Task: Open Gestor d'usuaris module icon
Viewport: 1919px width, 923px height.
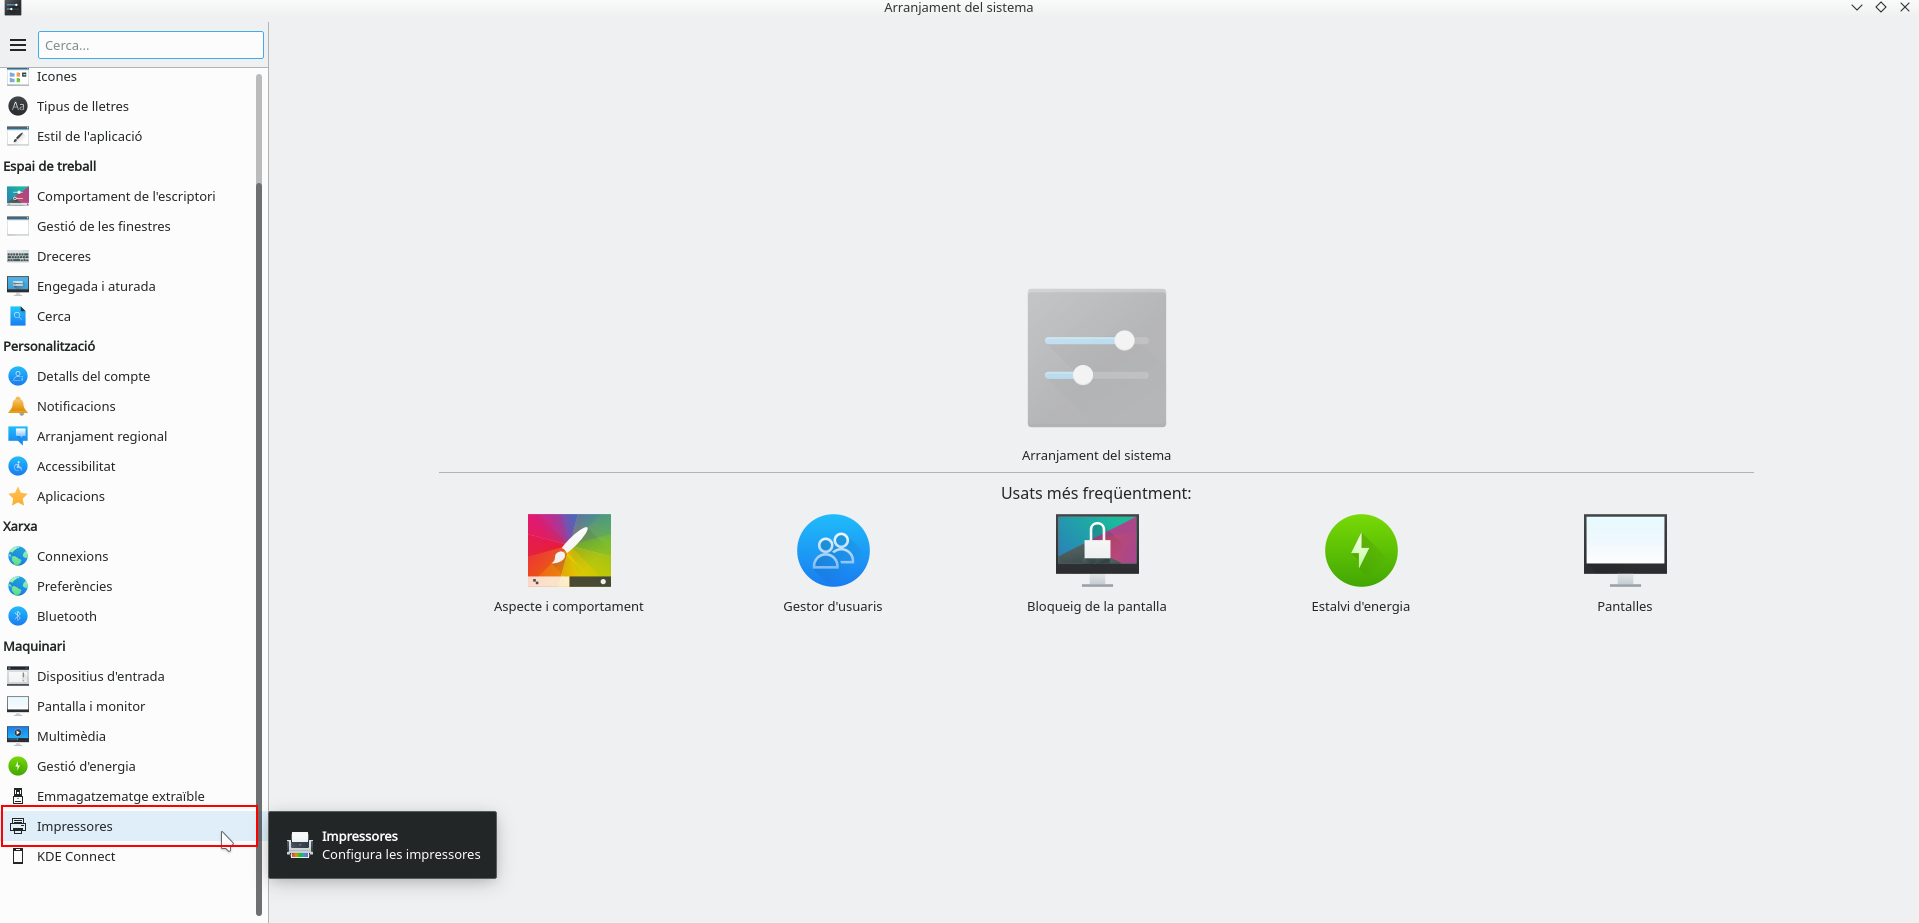Action: coord(833,551)
